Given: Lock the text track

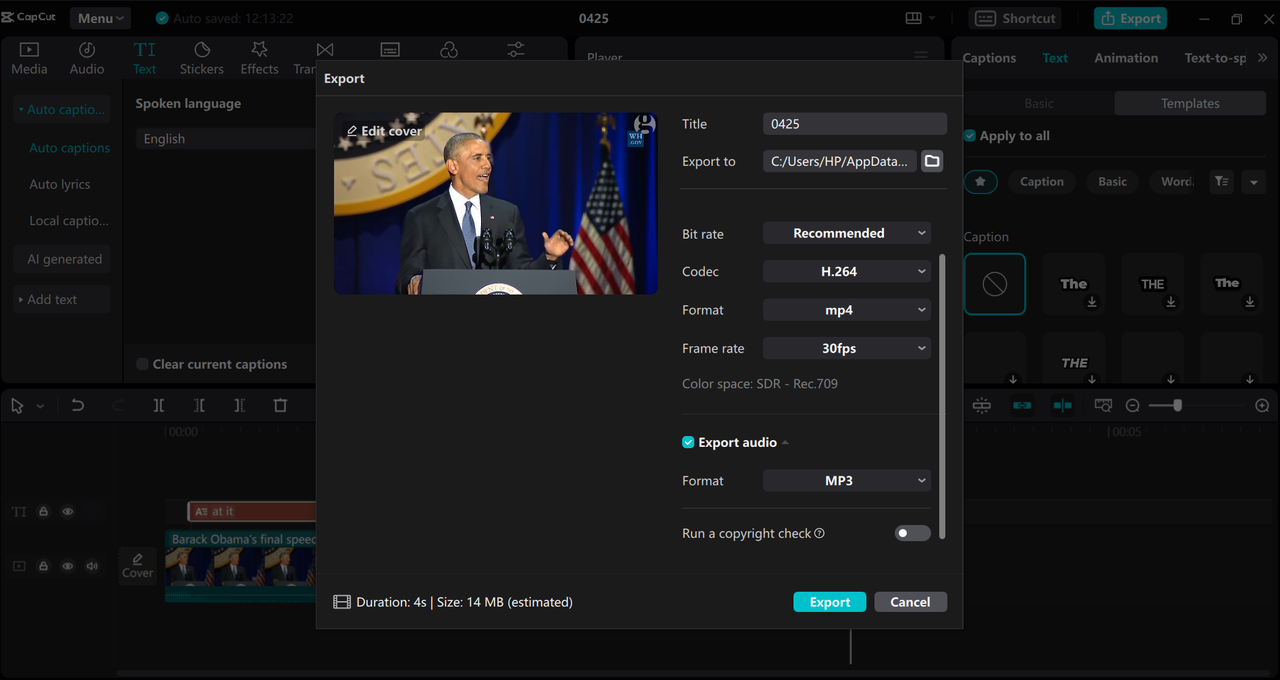Looking at the screenshot, I should (43, 511).
